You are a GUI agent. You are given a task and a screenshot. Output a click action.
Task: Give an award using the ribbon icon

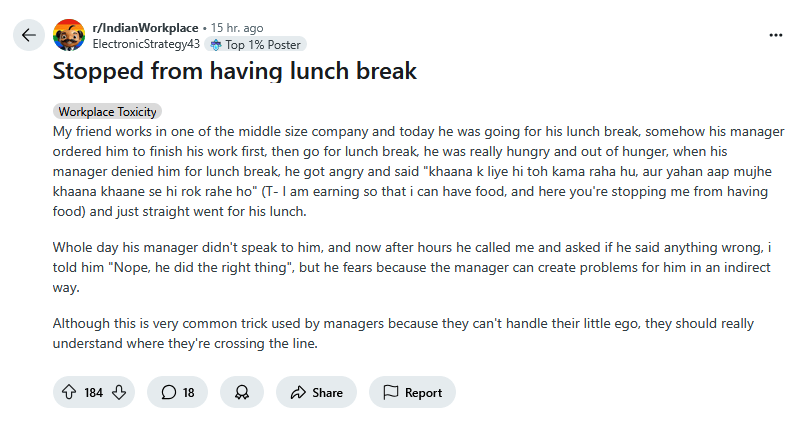[x=242, y=392]
